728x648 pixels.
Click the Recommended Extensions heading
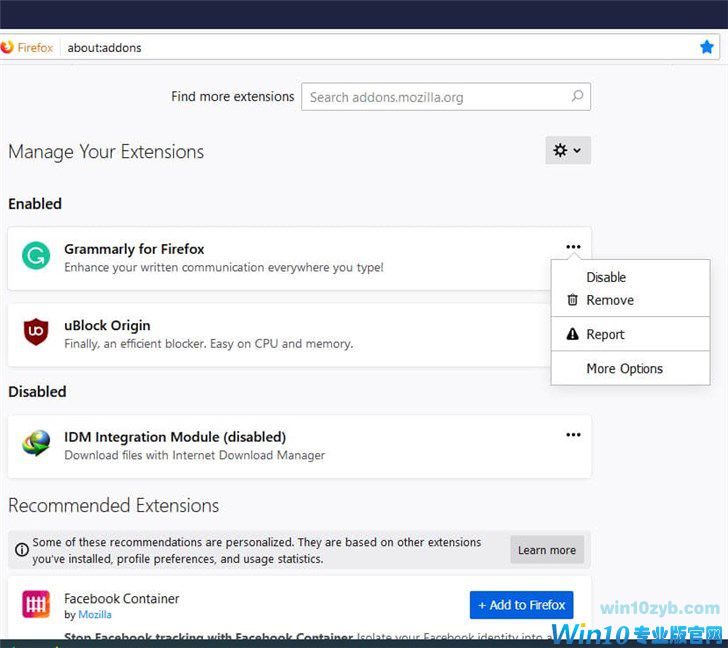[x=113, y=505]
